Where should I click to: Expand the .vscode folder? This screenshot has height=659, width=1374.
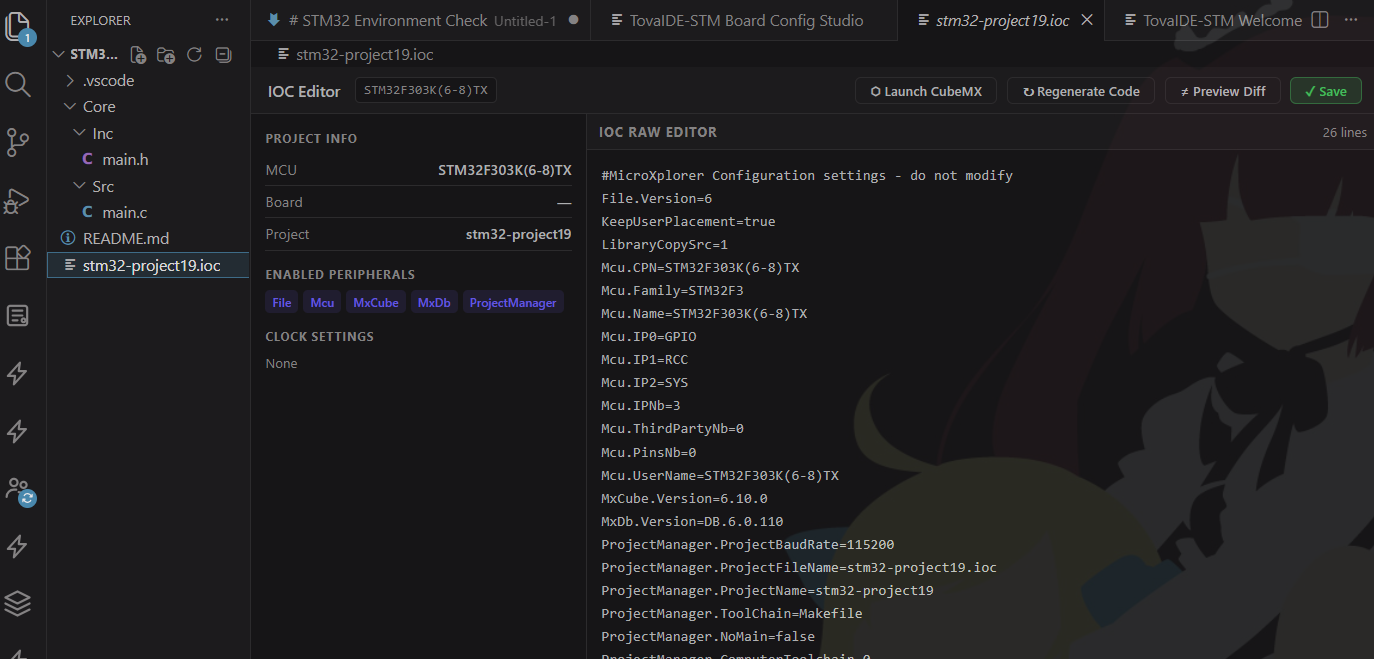[x=108, y=81]
